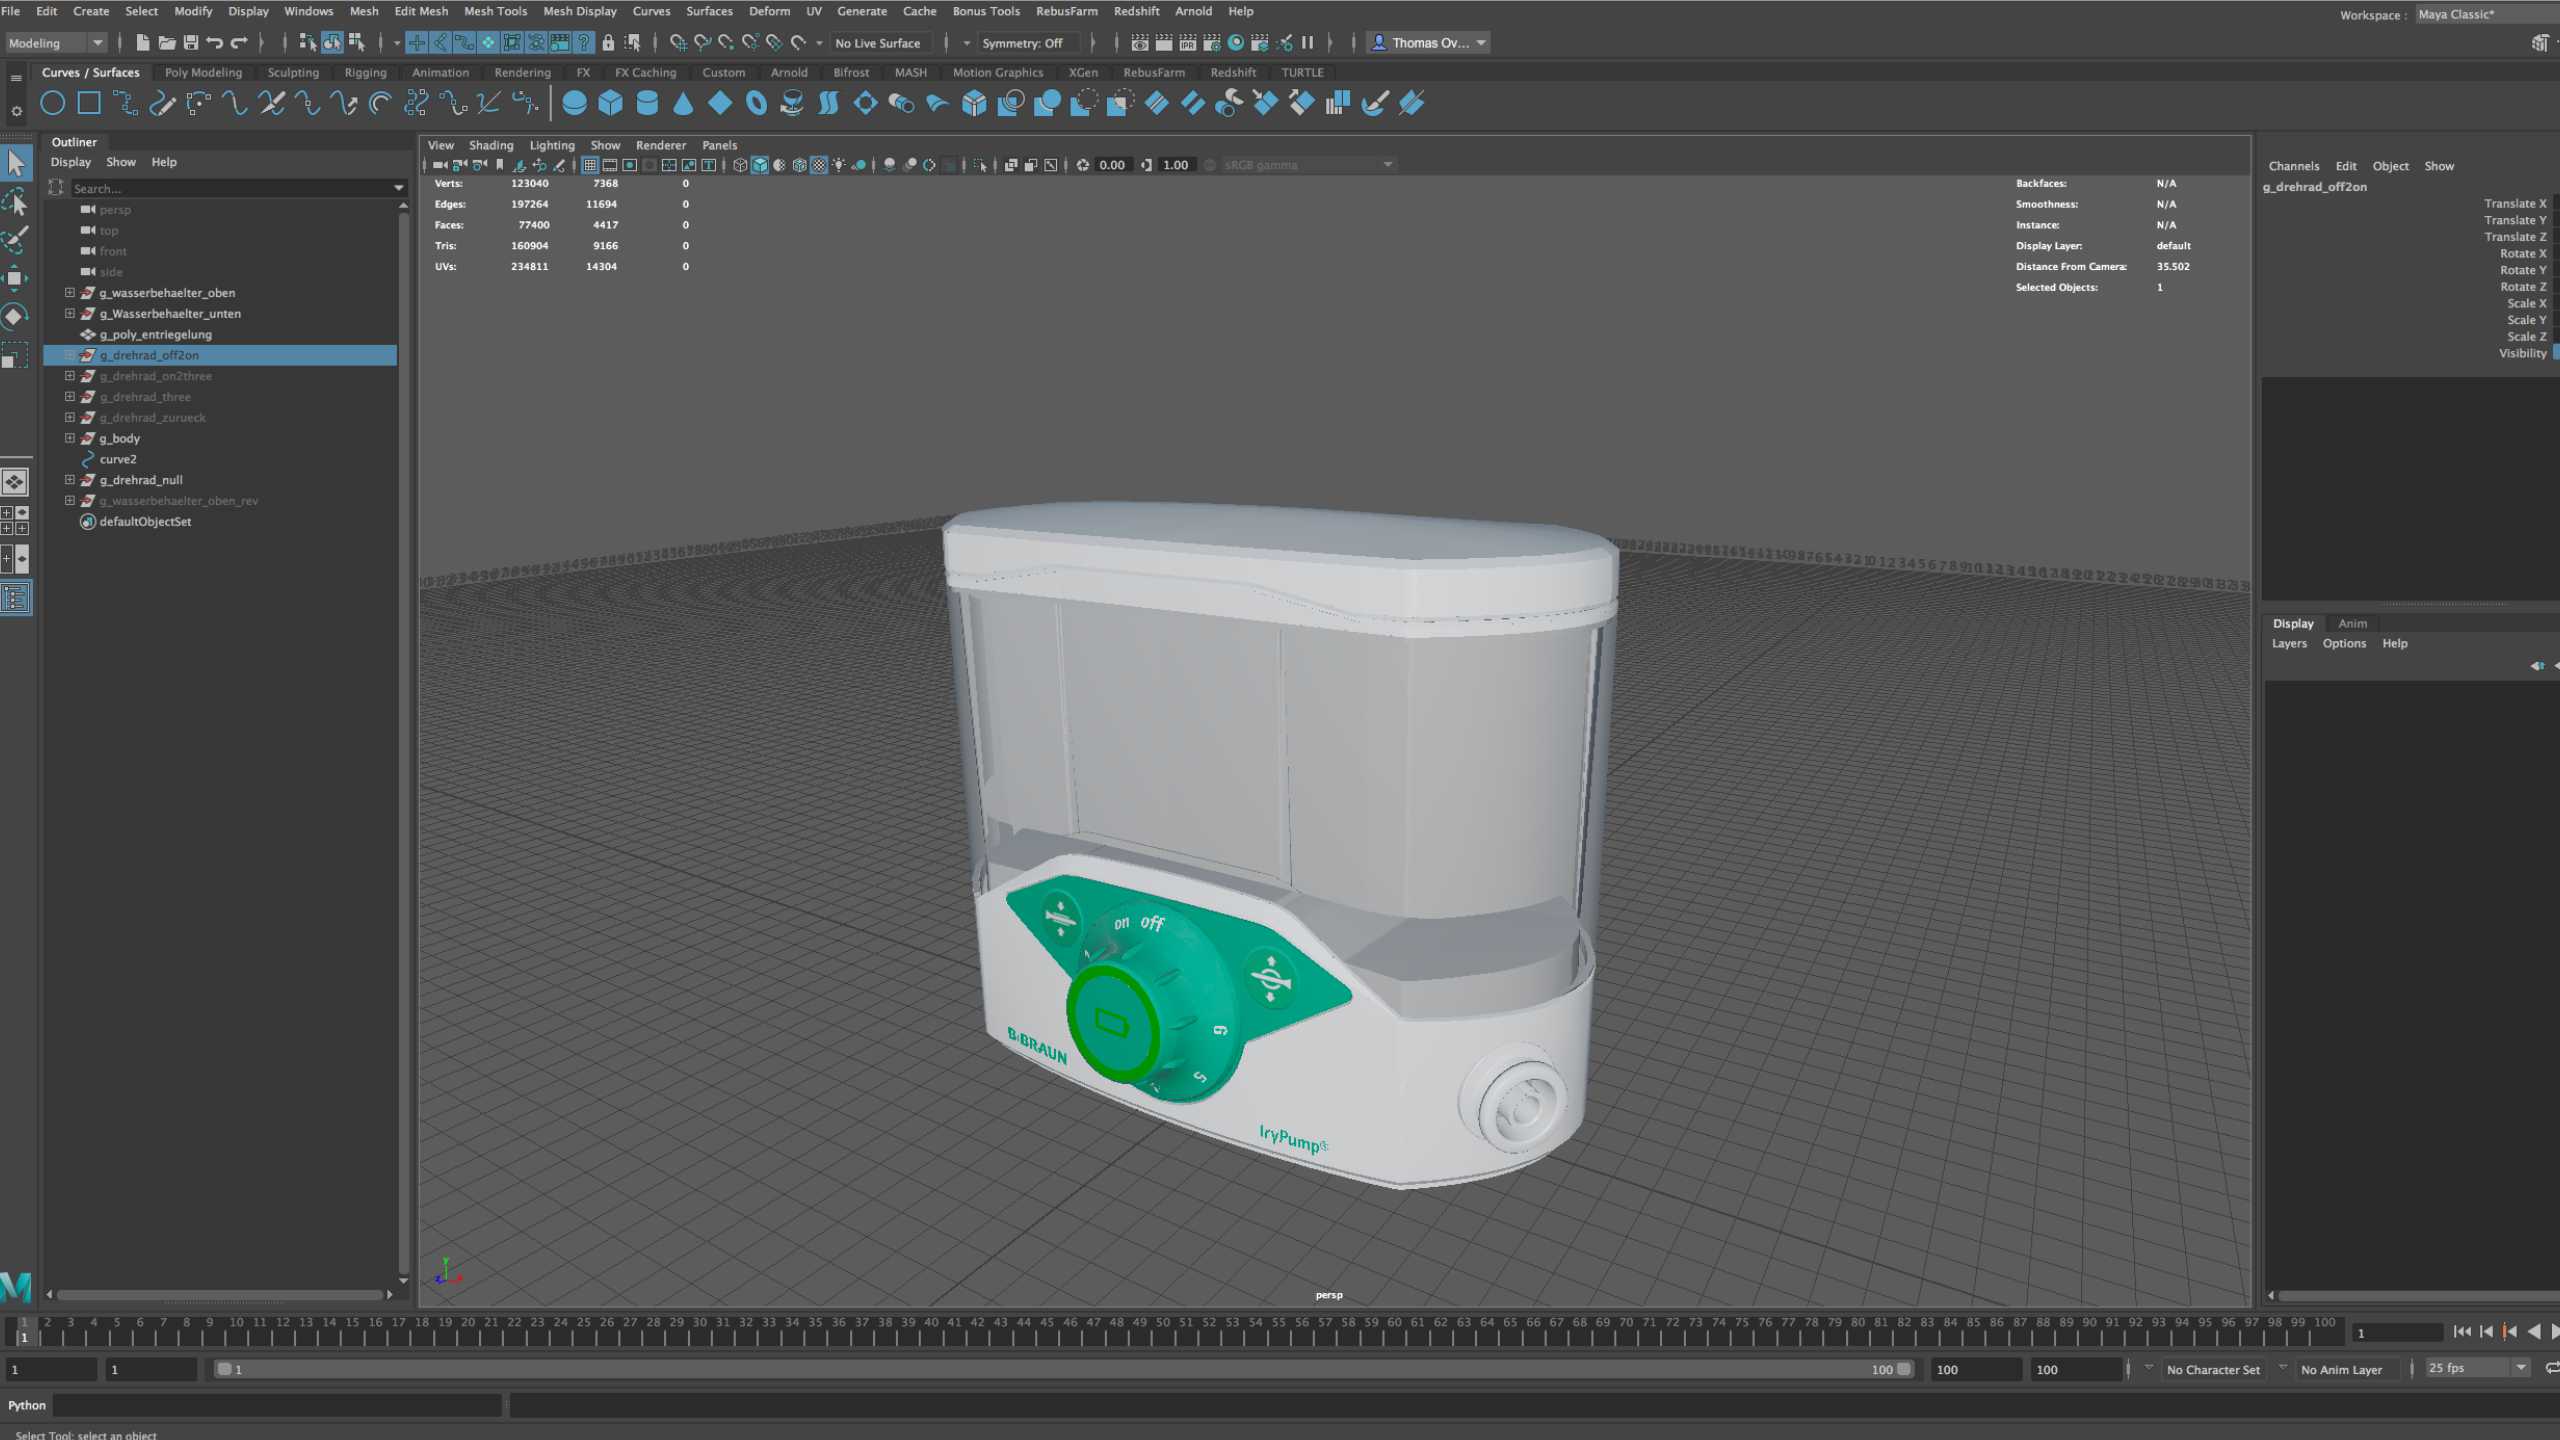Click the Open Scene folder icon
2560x1440 pixels.
pos(167,43)
